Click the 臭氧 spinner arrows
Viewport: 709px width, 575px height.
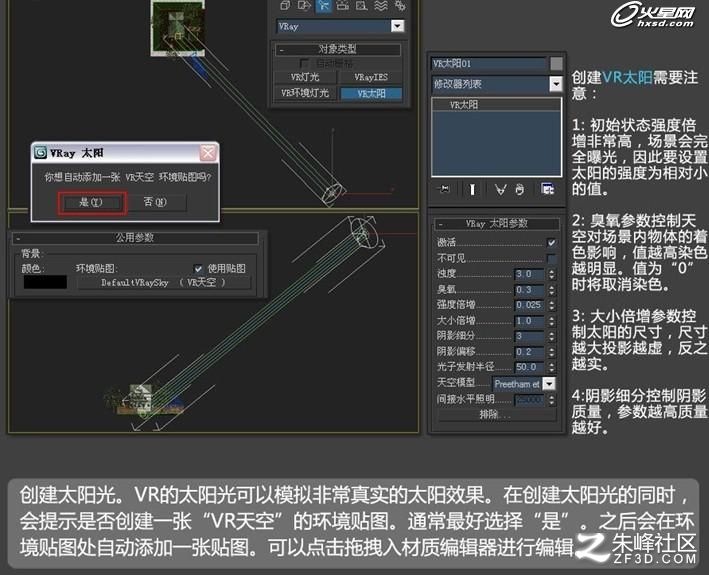click(x=552, y=289)
